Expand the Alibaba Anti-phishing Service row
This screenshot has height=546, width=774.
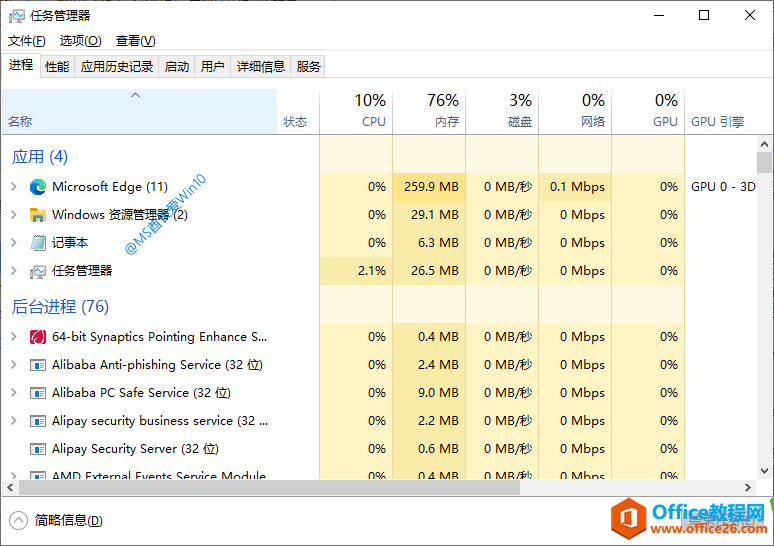(x=14, y=365)
